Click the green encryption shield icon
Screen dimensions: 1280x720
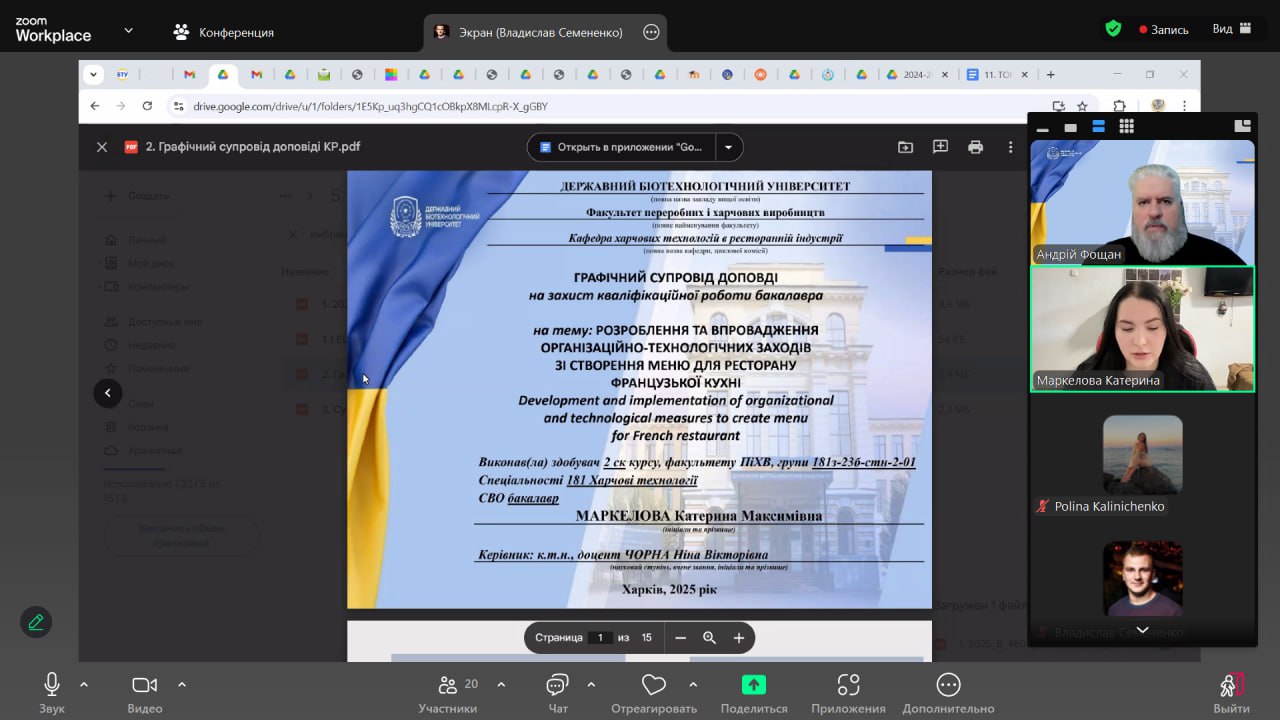coord(1113,29)
